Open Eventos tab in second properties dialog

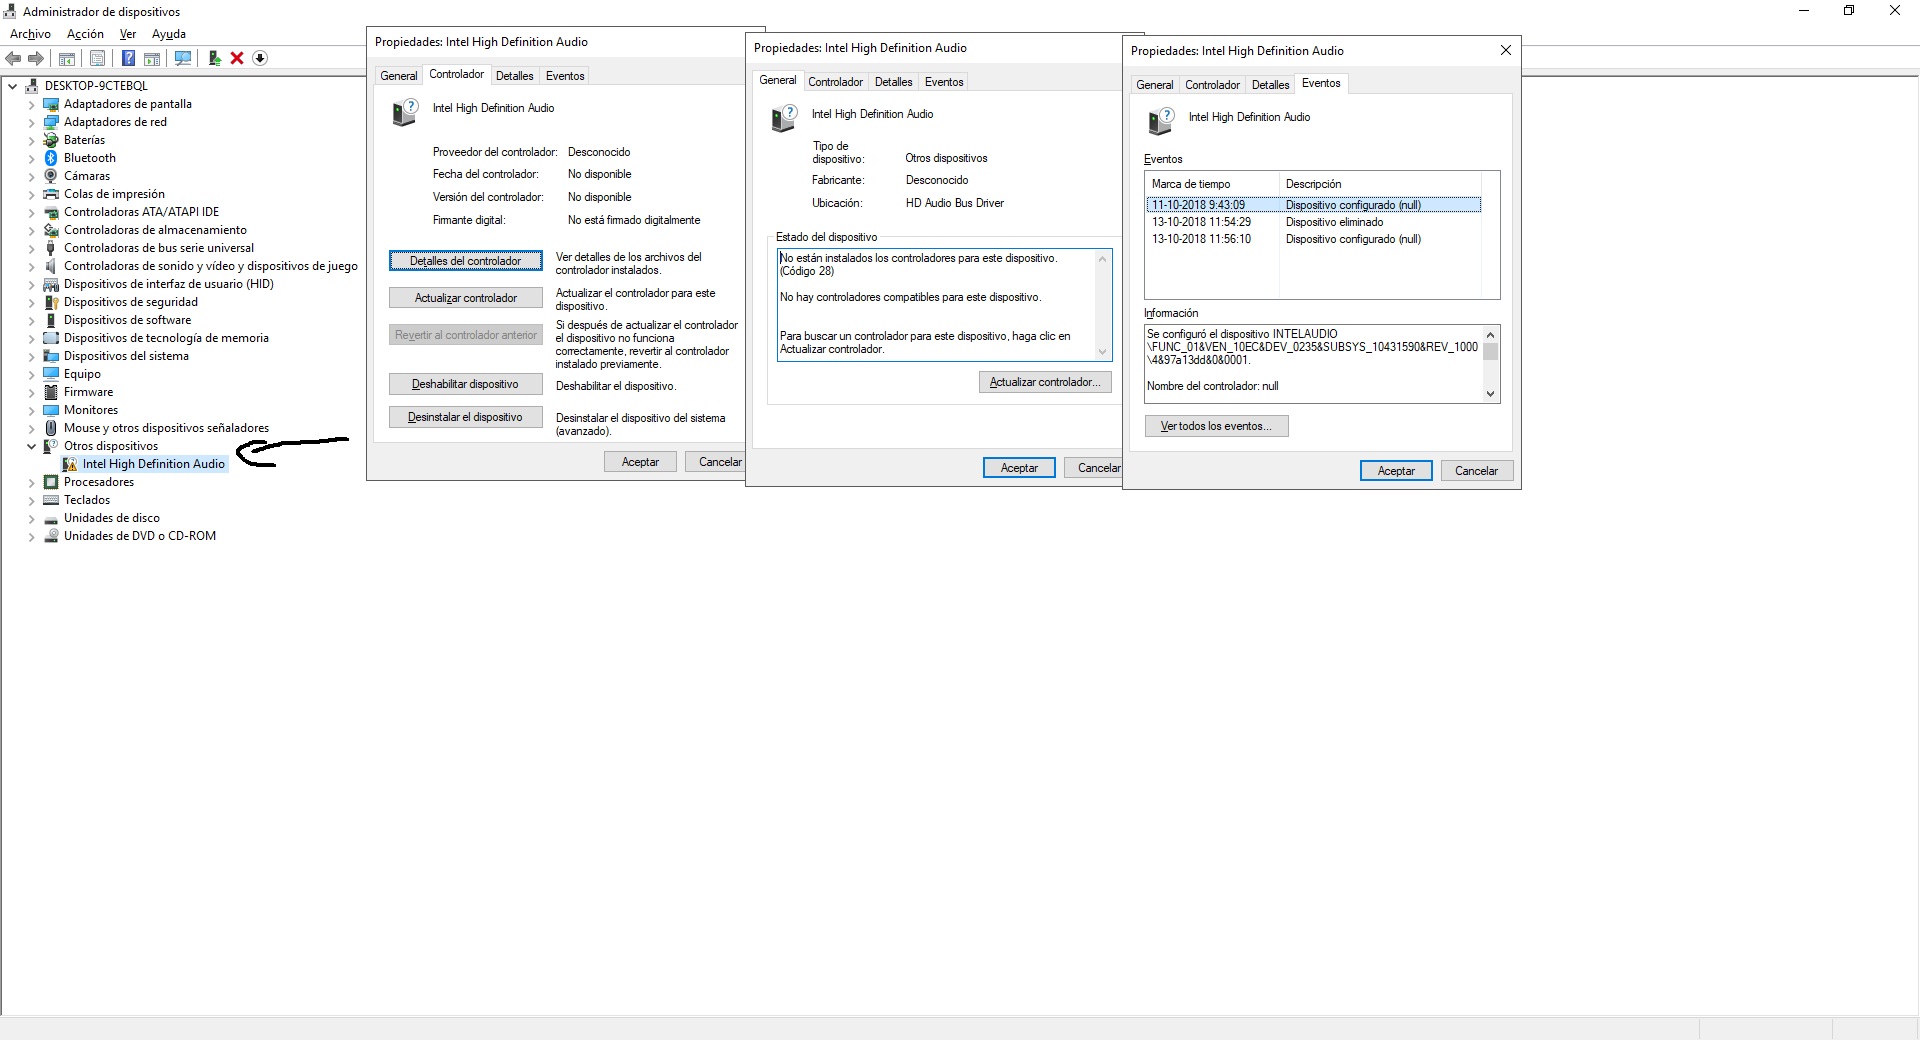click(944, 82)
